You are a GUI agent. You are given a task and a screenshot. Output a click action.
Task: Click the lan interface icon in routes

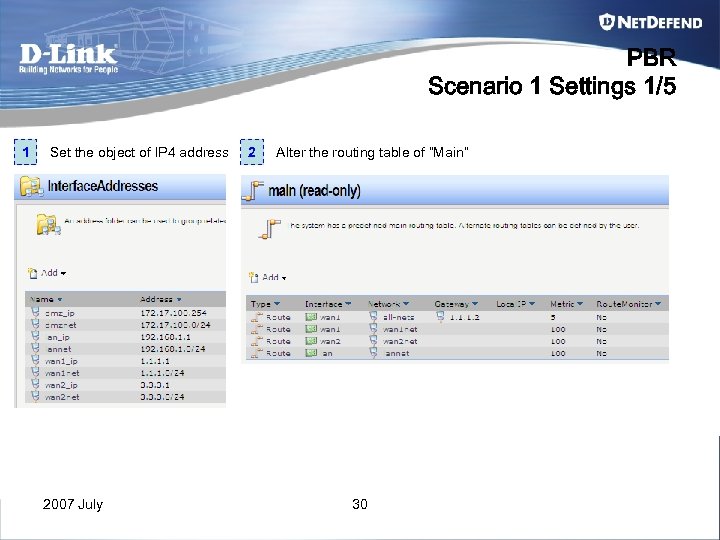[311, 353]
